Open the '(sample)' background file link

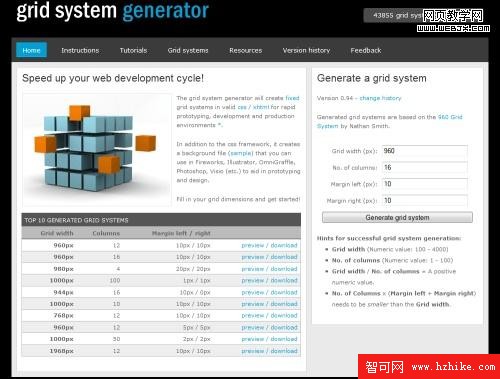(x=241, y=153)
